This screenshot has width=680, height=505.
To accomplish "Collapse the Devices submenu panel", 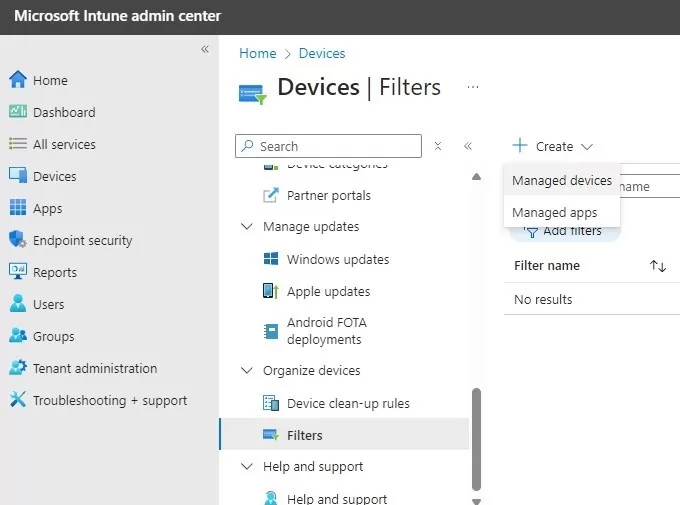I will click(x=468, y=146).
